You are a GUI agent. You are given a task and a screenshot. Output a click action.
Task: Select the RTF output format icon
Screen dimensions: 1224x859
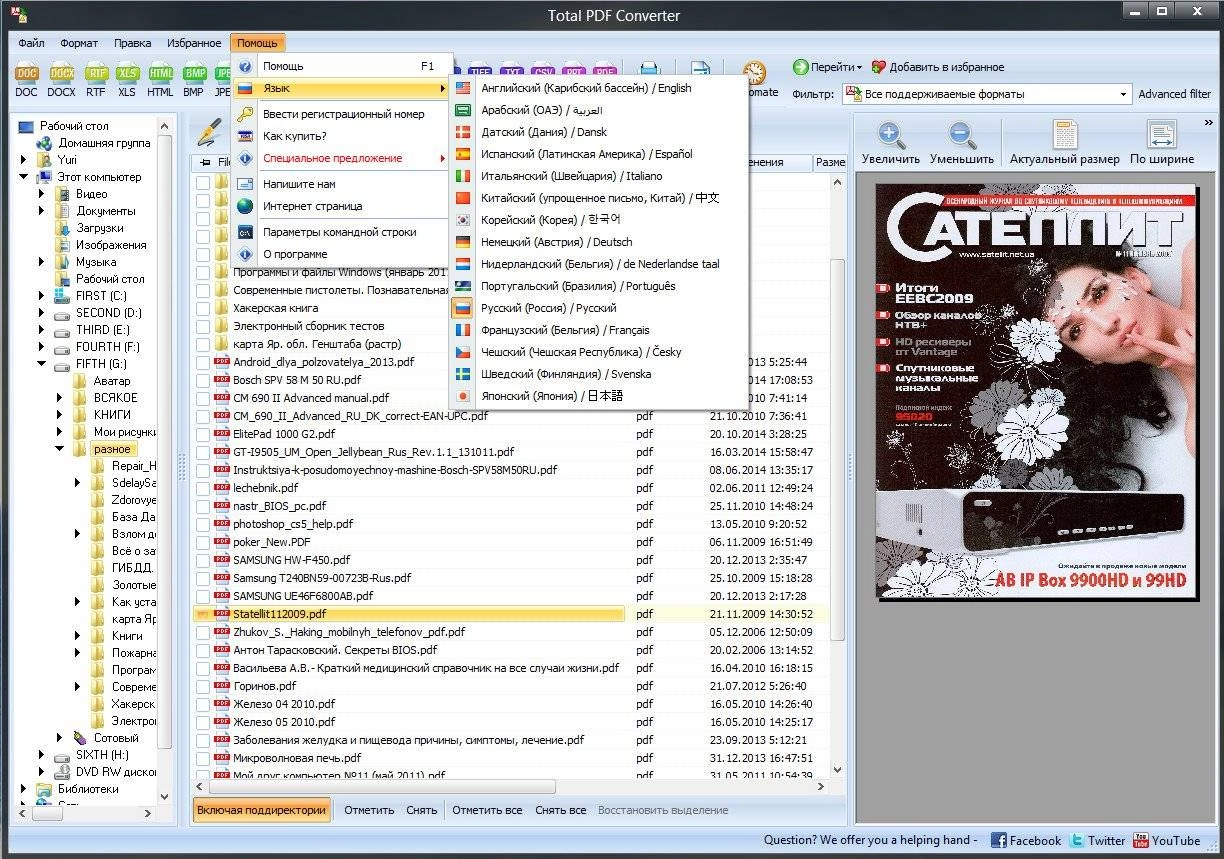(x=96, y=73)
